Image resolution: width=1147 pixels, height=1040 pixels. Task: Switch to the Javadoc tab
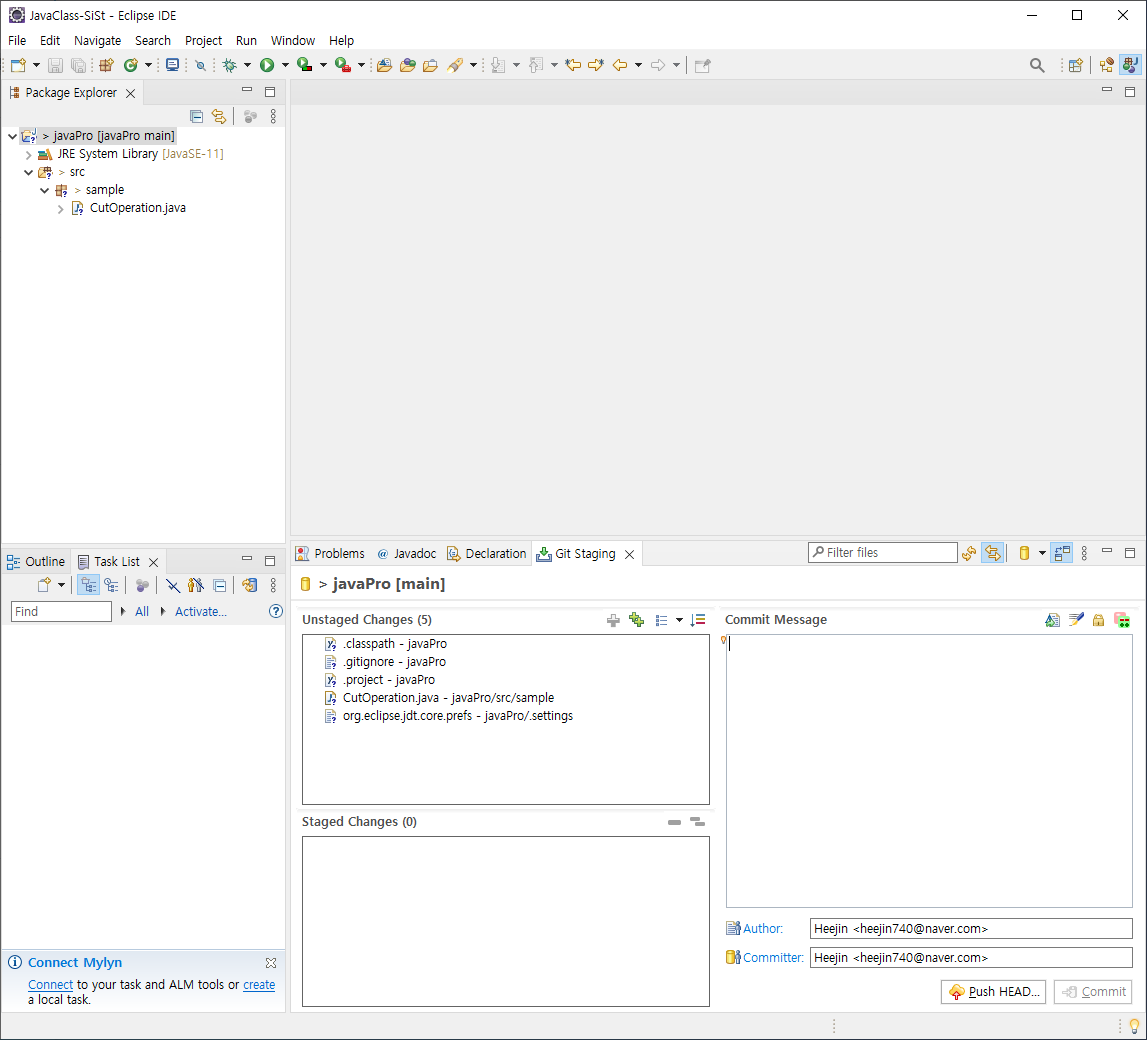click(x=407, y=554)
